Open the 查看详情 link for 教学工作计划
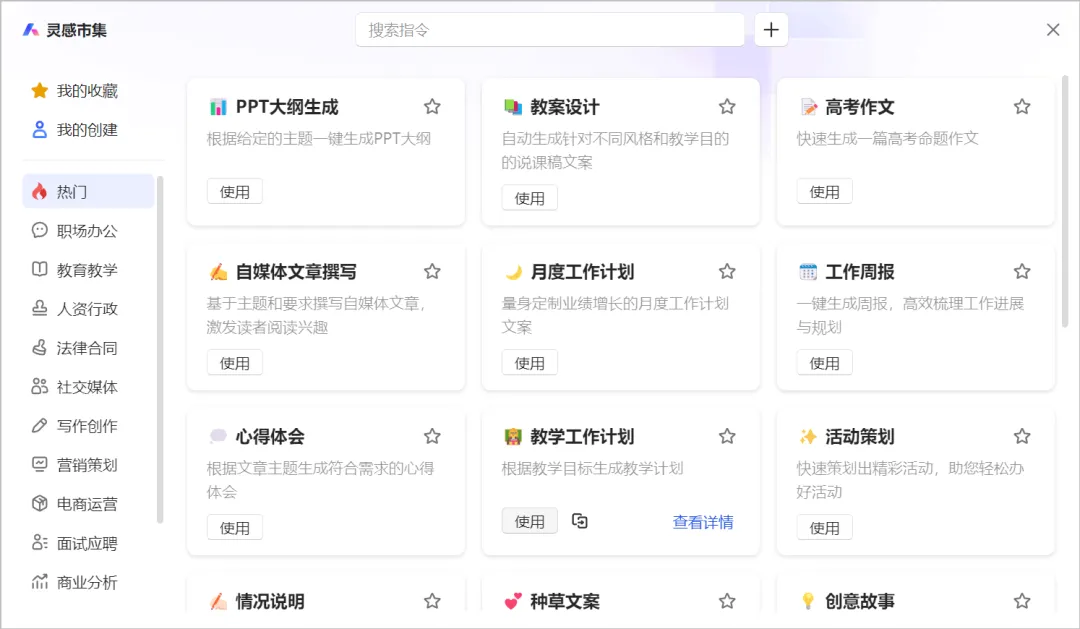Image resolution: width=1080 pixels, height=629 pixels. [703, 522]
